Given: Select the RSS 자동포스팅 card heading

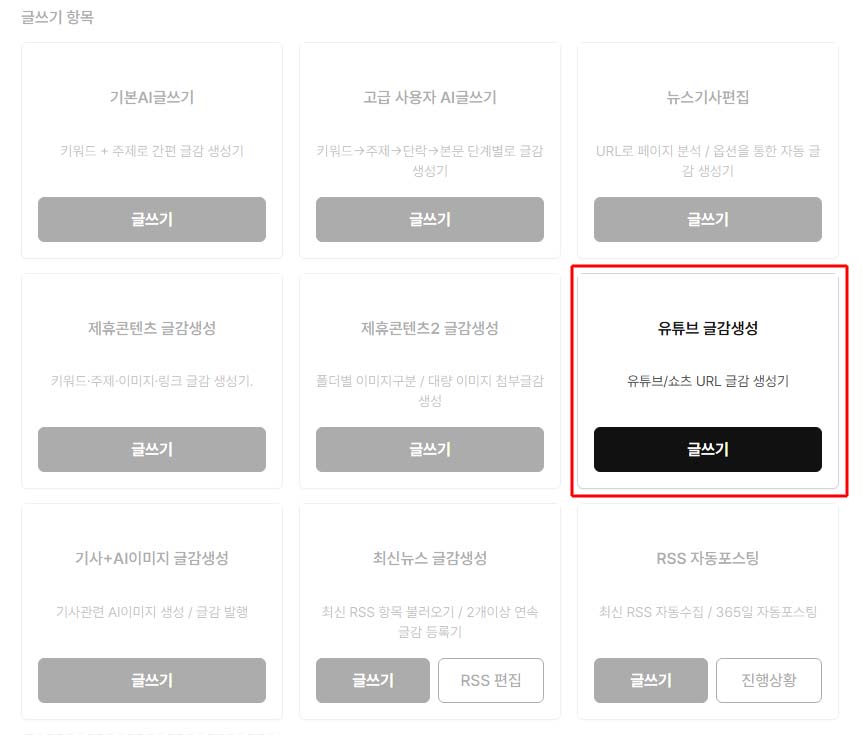Looking at the screenshot, I should [x=708, y=558].
